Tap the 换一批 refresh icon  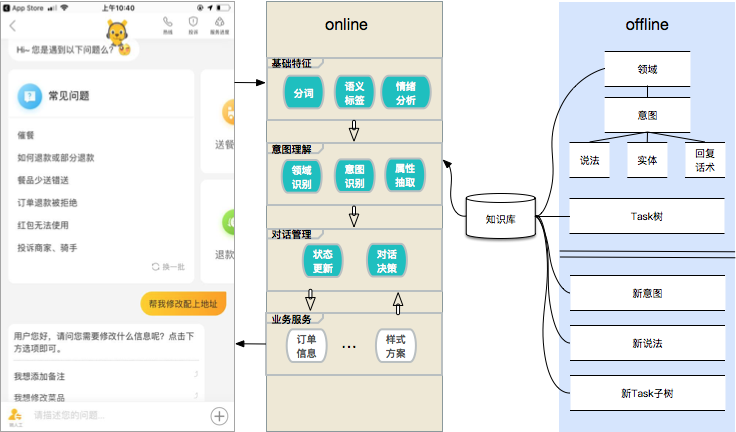coord(155,267)
